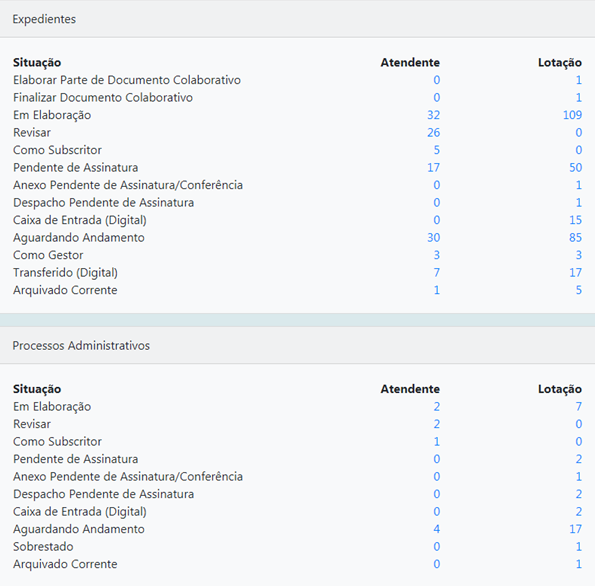Open Expedientes Pendente de Assinatura Atendente 17
The image size is (595, 586).
click(433, 167)
